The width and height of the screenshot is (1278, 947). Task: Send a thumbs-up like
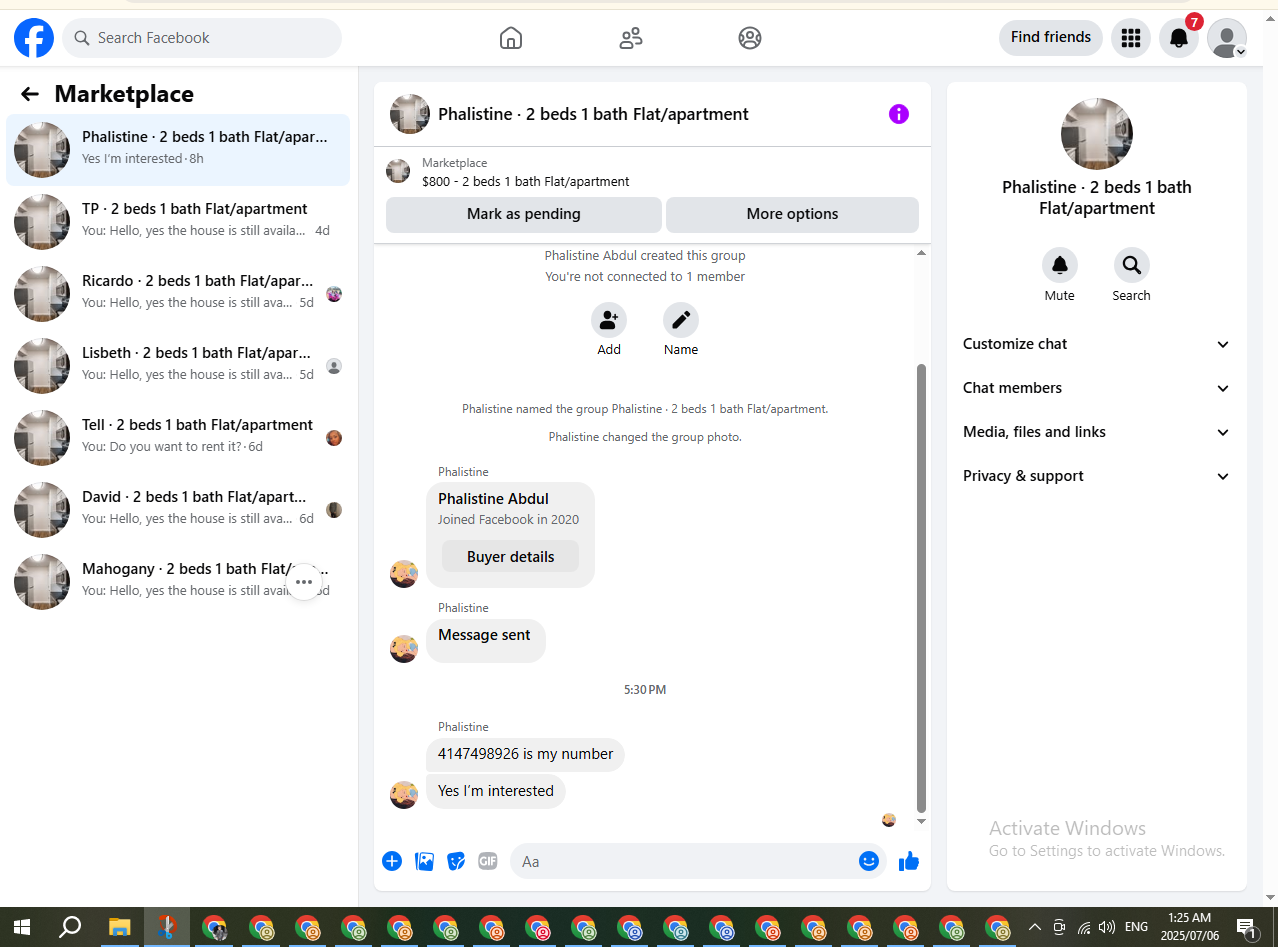tap(909, 861)
